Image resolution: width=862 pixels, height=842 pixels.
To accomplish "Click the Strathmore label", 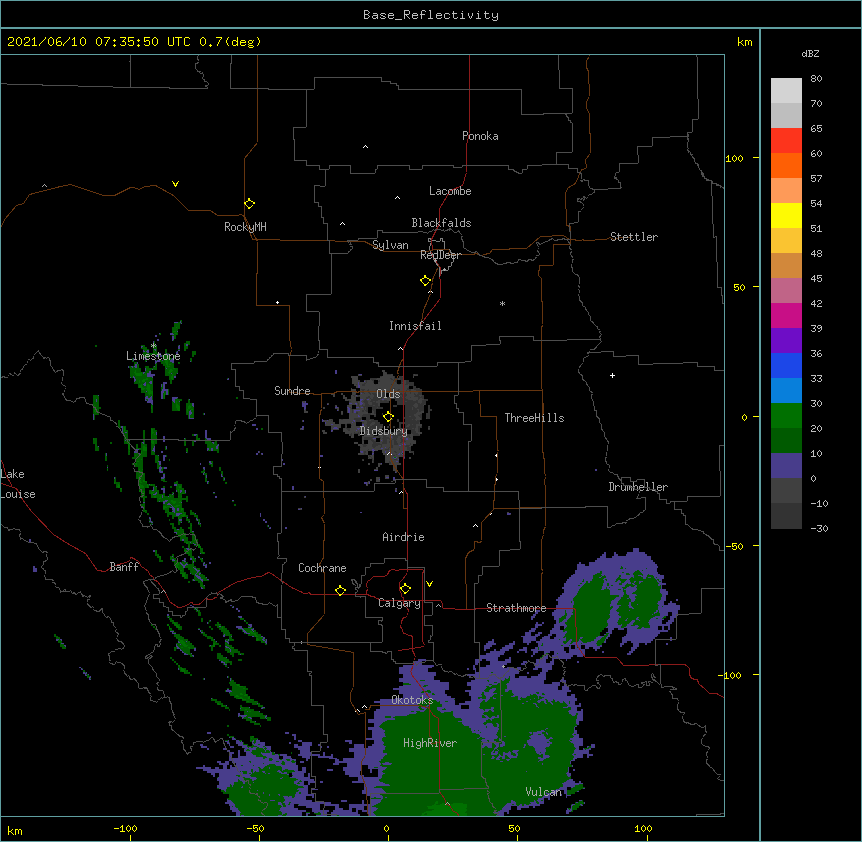I will 516,608.
